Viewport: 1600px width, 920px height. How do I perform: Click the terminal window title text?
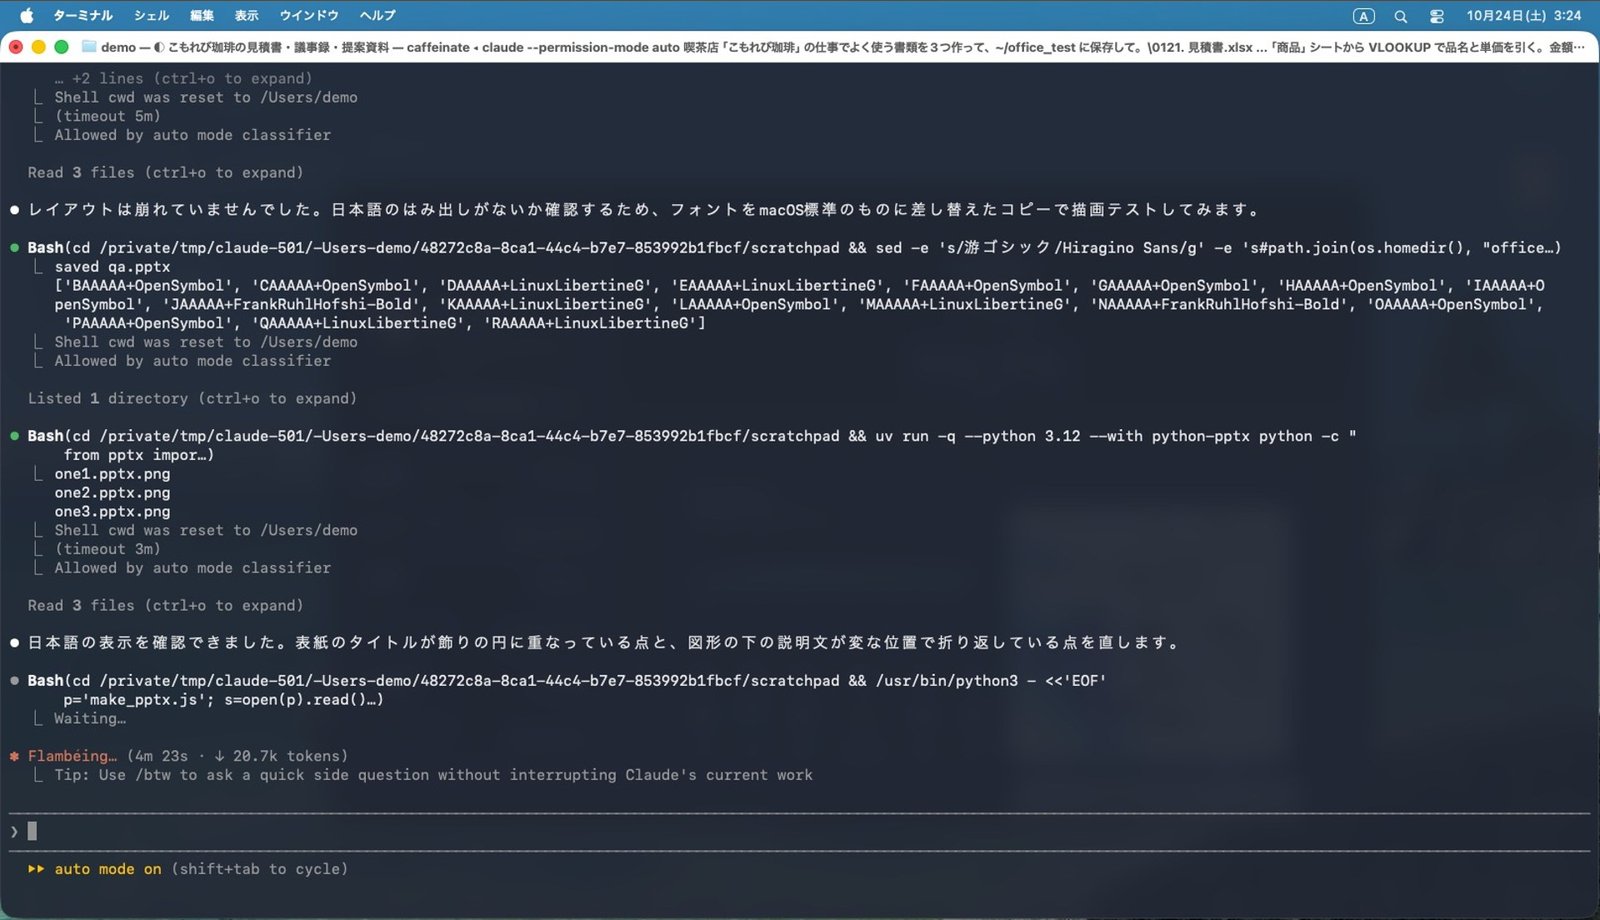842,47
